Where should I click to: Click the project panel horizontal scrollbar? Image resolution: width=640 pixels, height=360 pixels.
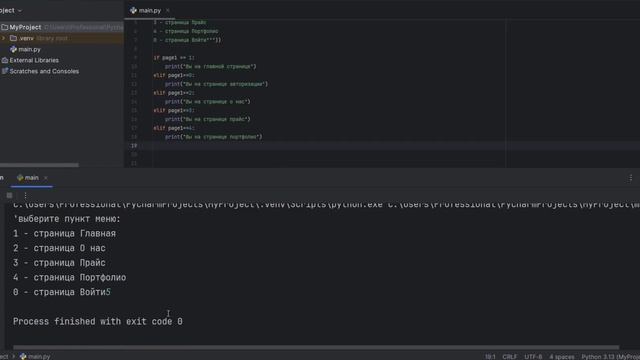point(39,165)
